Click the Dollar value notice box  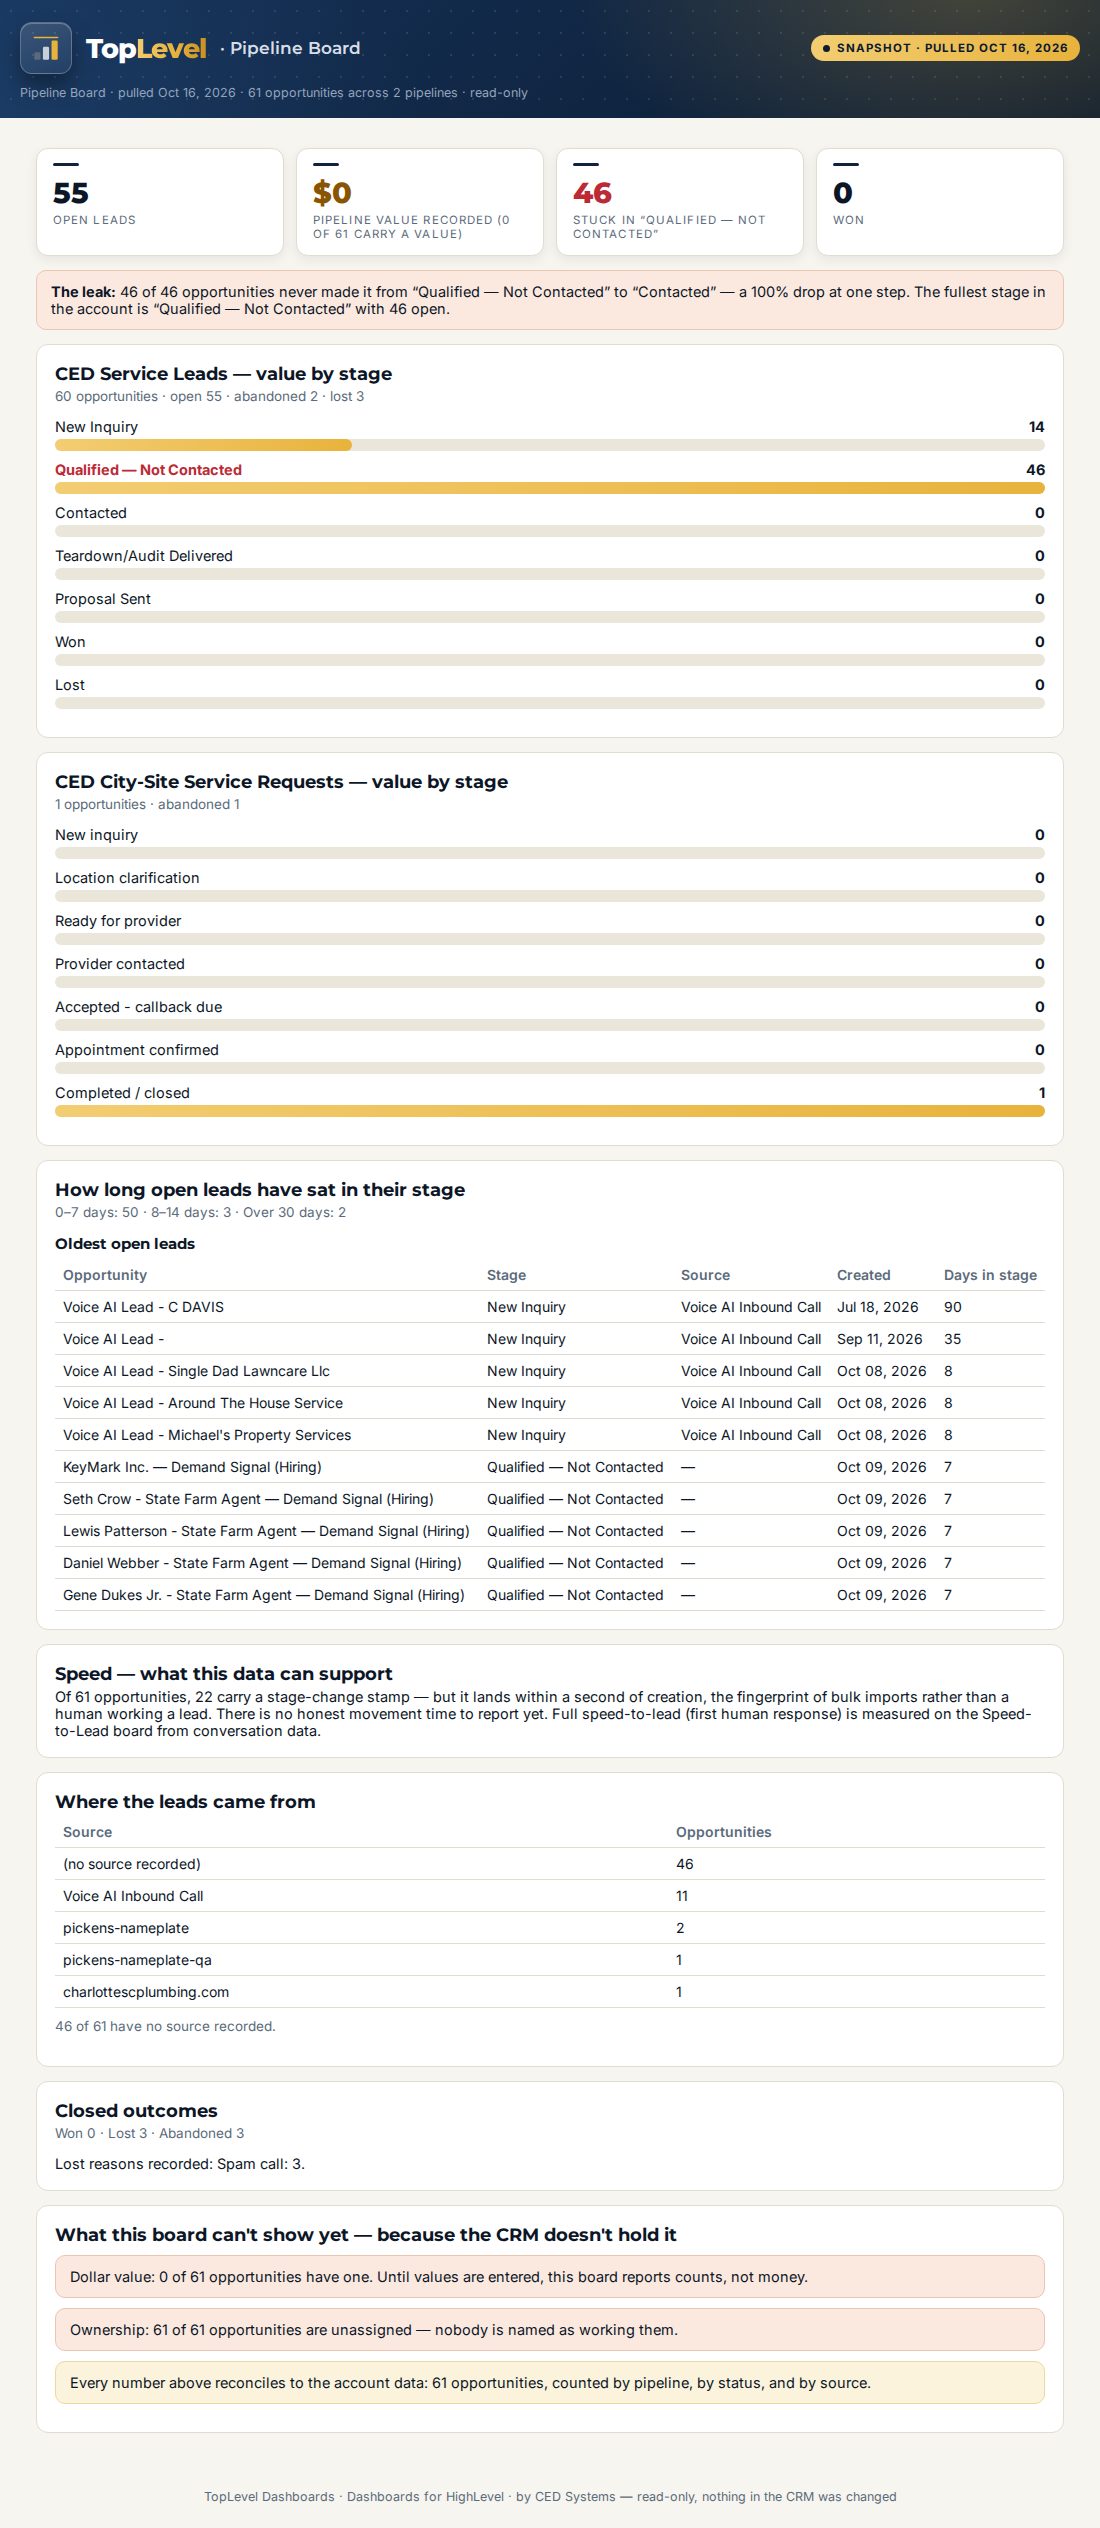[550, 2277]
